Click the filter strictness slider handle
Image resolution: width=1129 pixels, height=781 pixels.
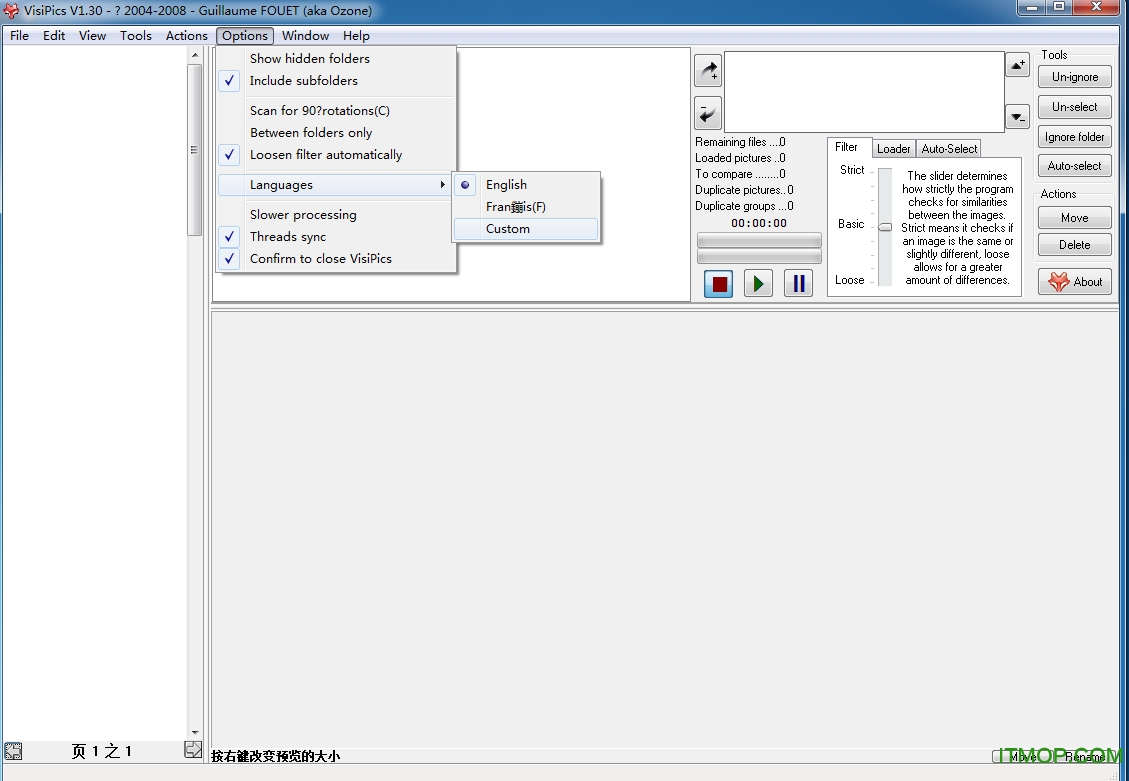click(885, 227)
